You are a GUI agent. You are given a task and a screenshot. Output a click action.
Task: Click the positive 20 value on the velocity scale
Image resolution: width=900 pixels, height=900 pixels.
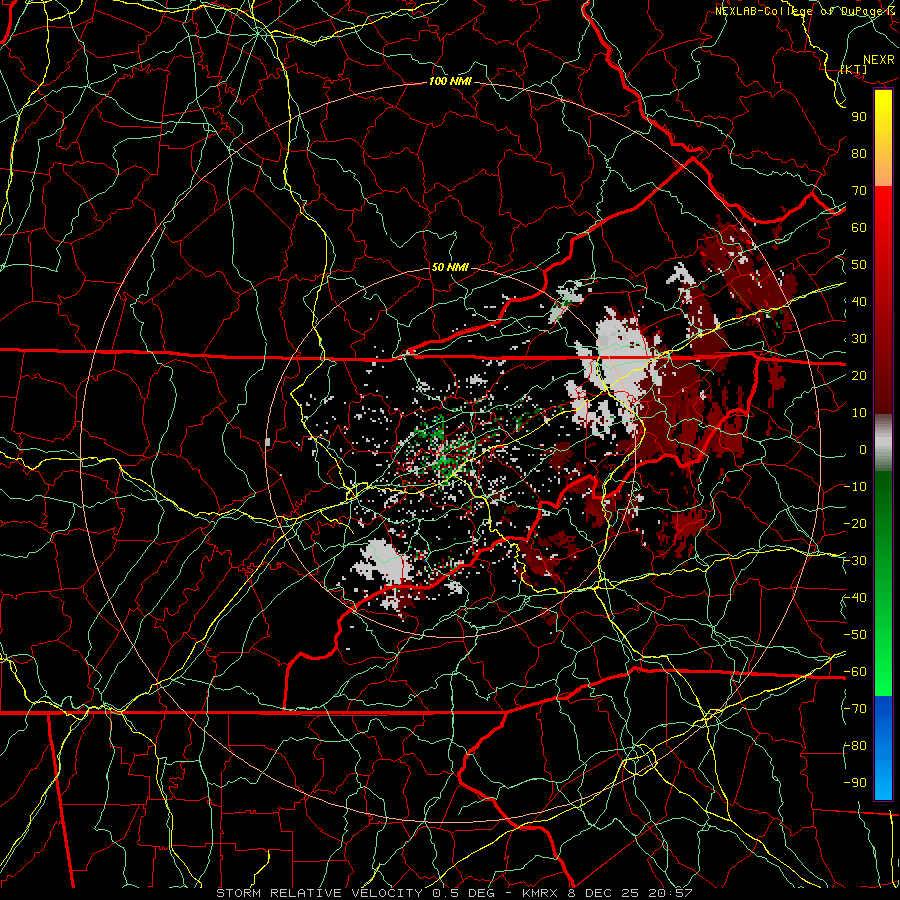click(x=859, y=375)
